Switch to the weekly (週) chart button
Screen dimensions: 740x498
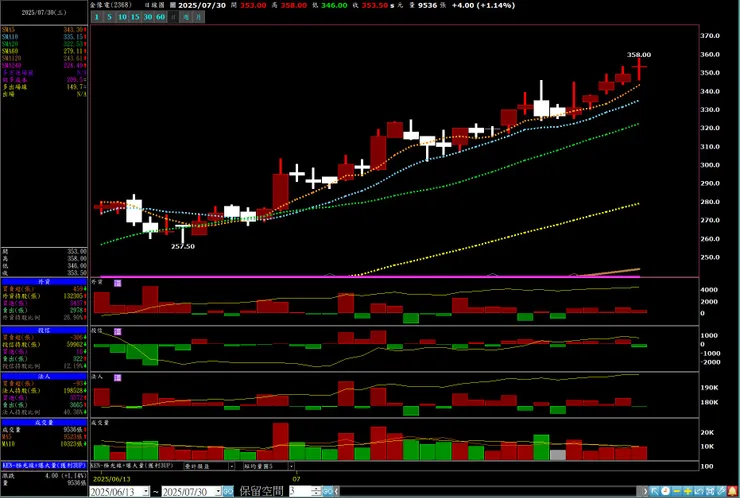[x=186, y=17]
